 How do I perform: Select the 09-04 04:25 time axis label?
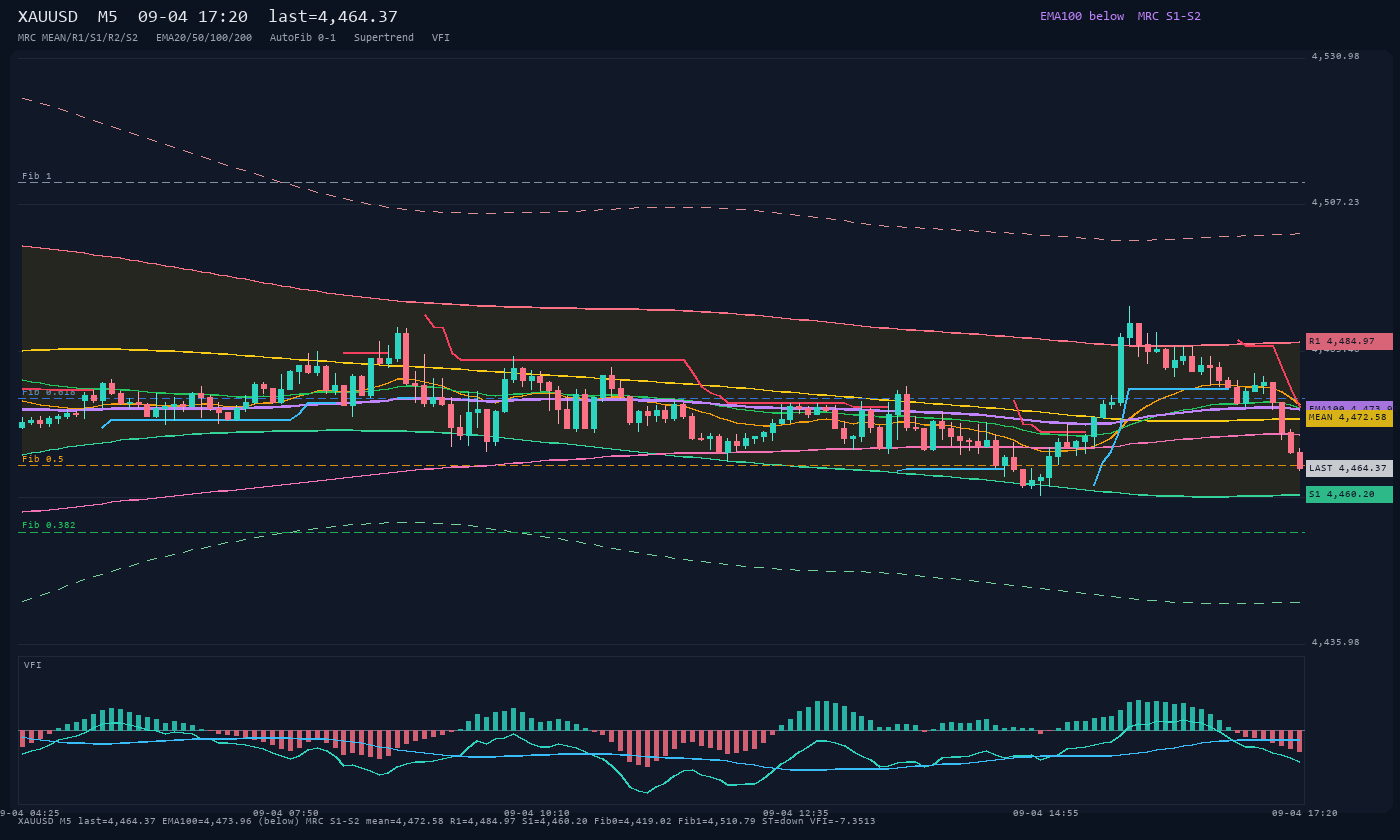coord(30,813)
